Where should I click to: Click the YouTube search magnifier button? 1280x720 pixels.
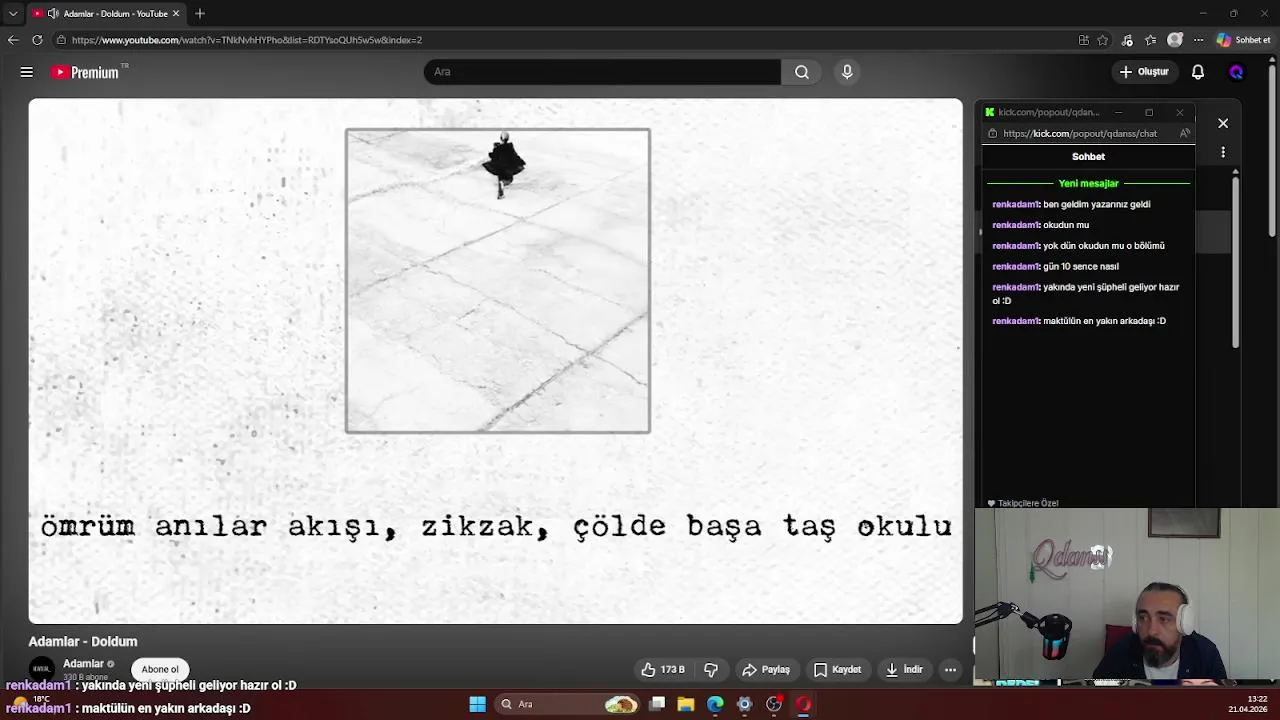pyautogui.click(x=802, y=72)
